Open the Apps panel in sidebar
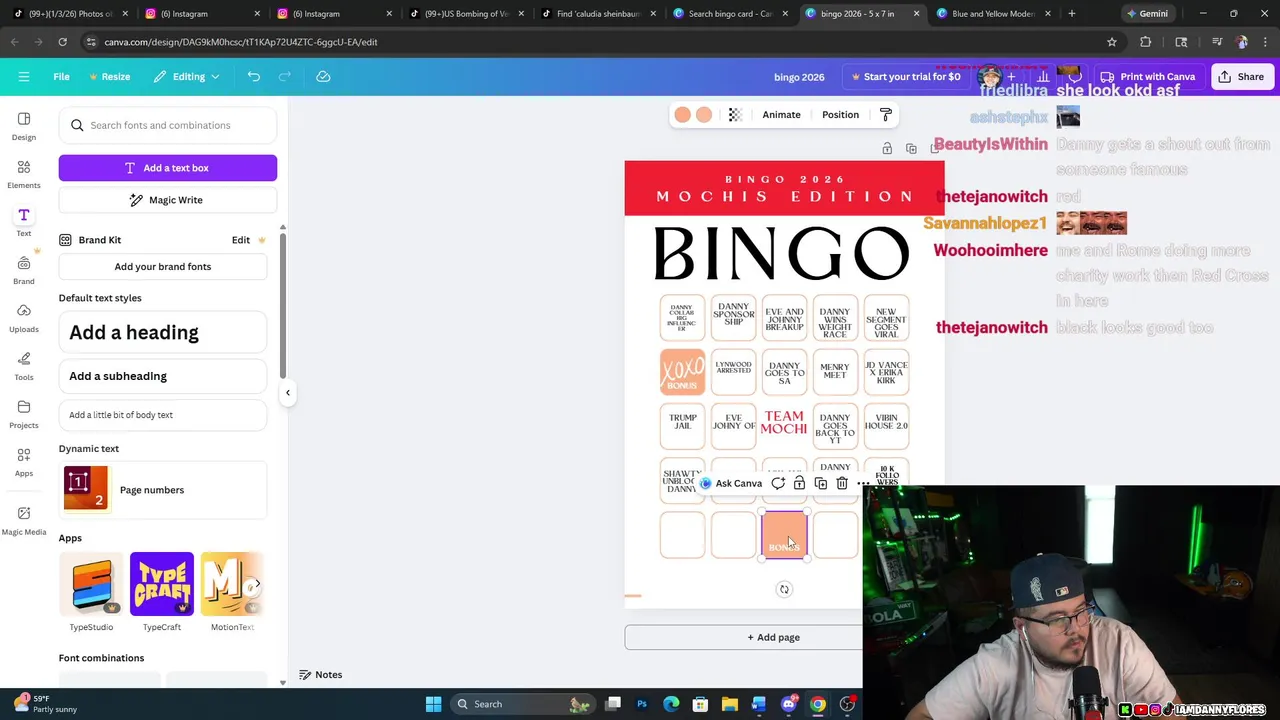The height and width of the screenshot is (720, 1280). tap(24, 462)
